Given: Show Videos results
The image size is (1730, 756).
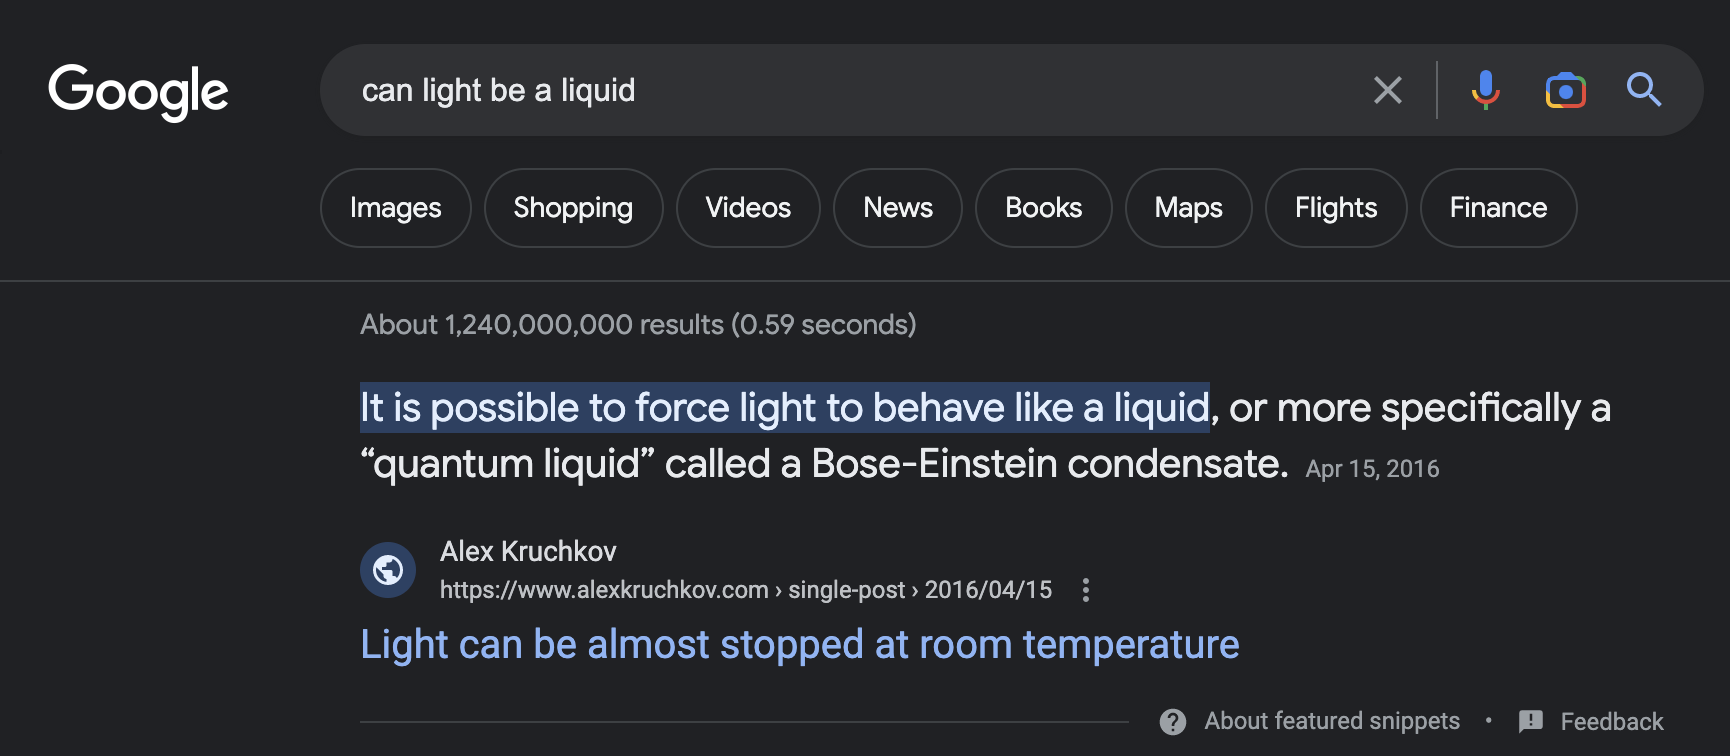Looking at the screenshot, I should coord(748,208).
